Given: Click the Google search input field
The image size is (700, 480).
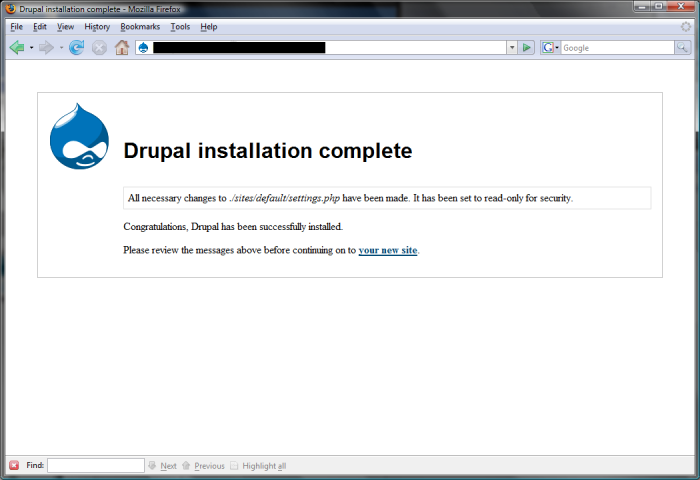Looking at the screenshot, I should 617,47.
